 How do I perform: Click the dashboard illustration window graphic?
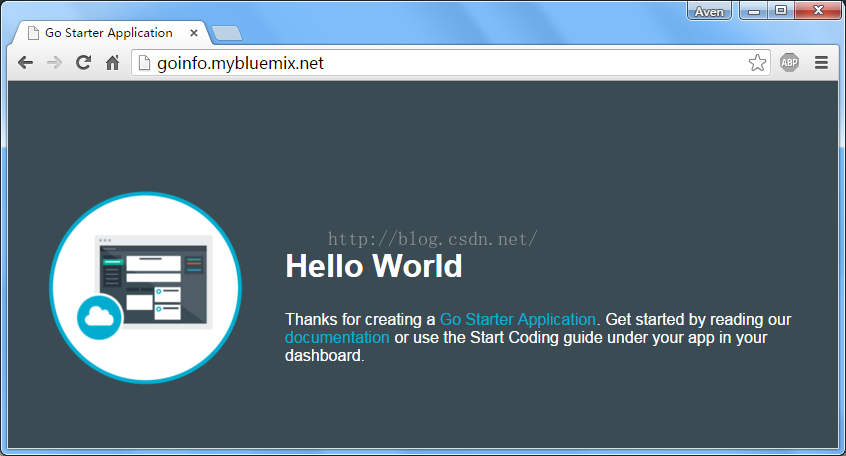point(153,281)
